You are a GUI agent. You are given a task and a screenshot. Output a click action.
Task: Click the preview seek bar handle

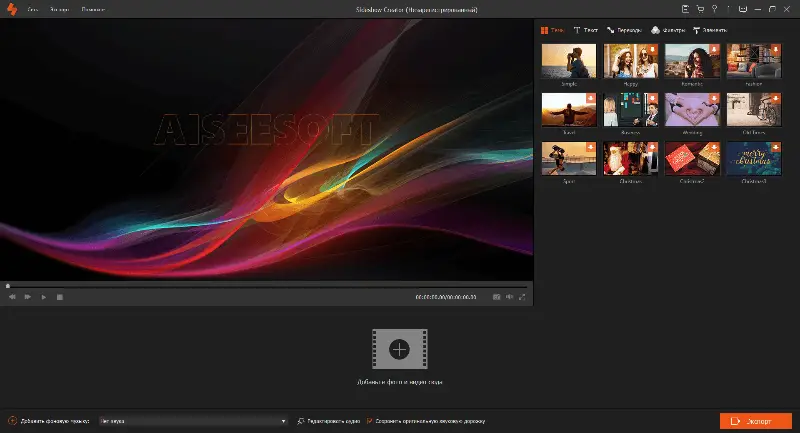[x=8, y=286]
